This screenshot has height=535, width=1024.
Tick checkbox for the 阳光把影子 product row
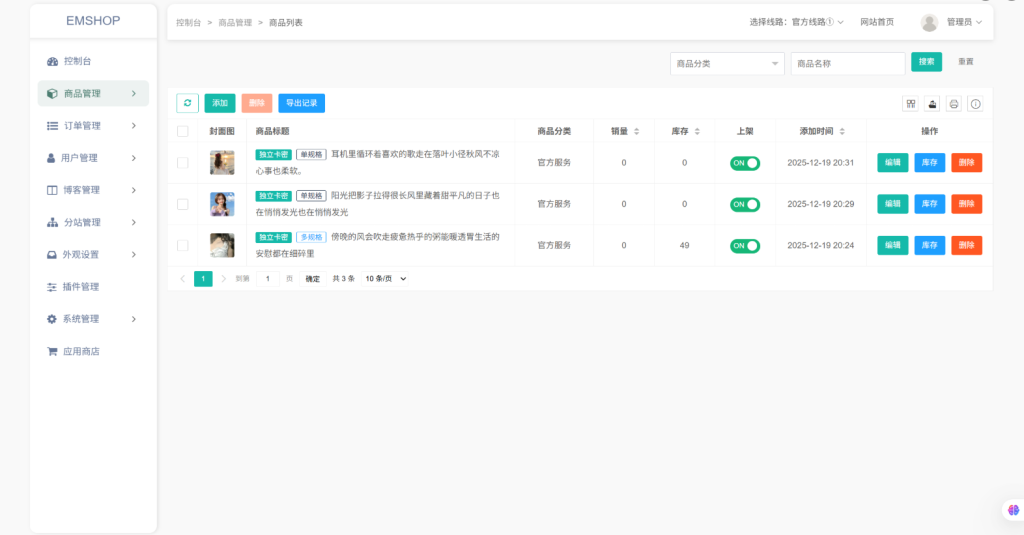(183, 204)
